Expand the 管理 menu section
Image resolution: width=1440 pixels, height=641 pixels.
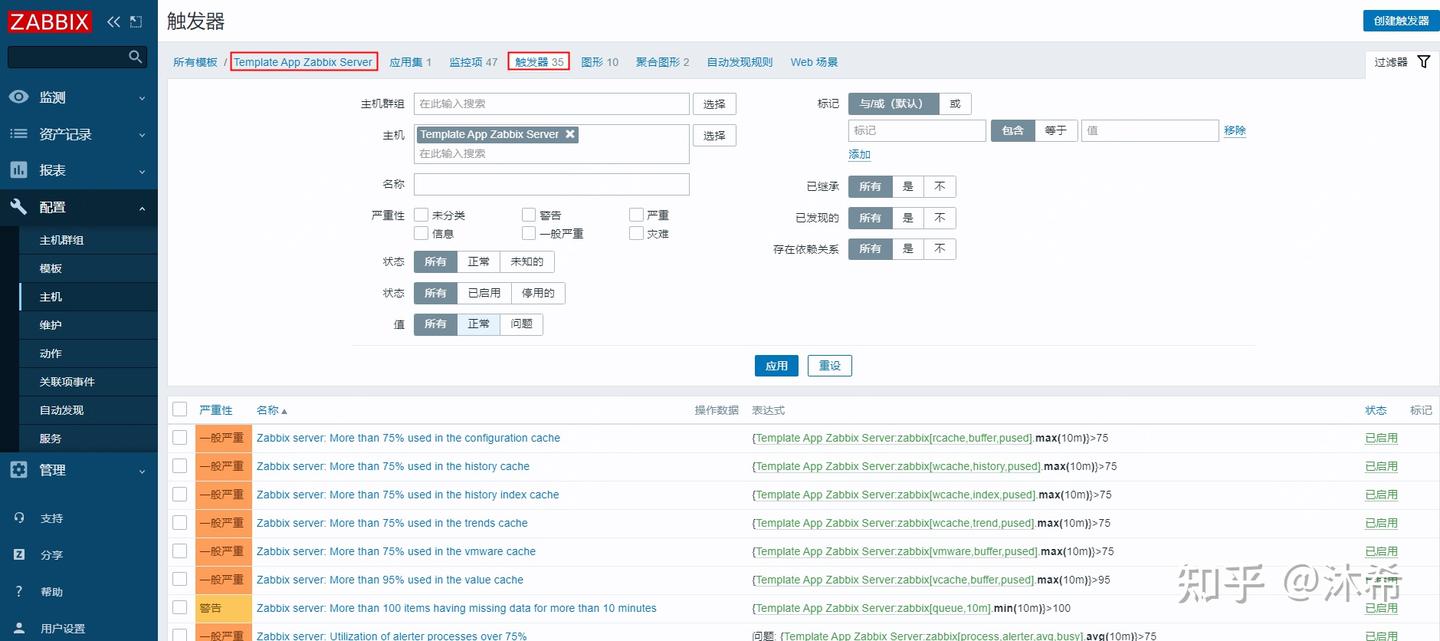pyautogui.click(x=79, y=470)
